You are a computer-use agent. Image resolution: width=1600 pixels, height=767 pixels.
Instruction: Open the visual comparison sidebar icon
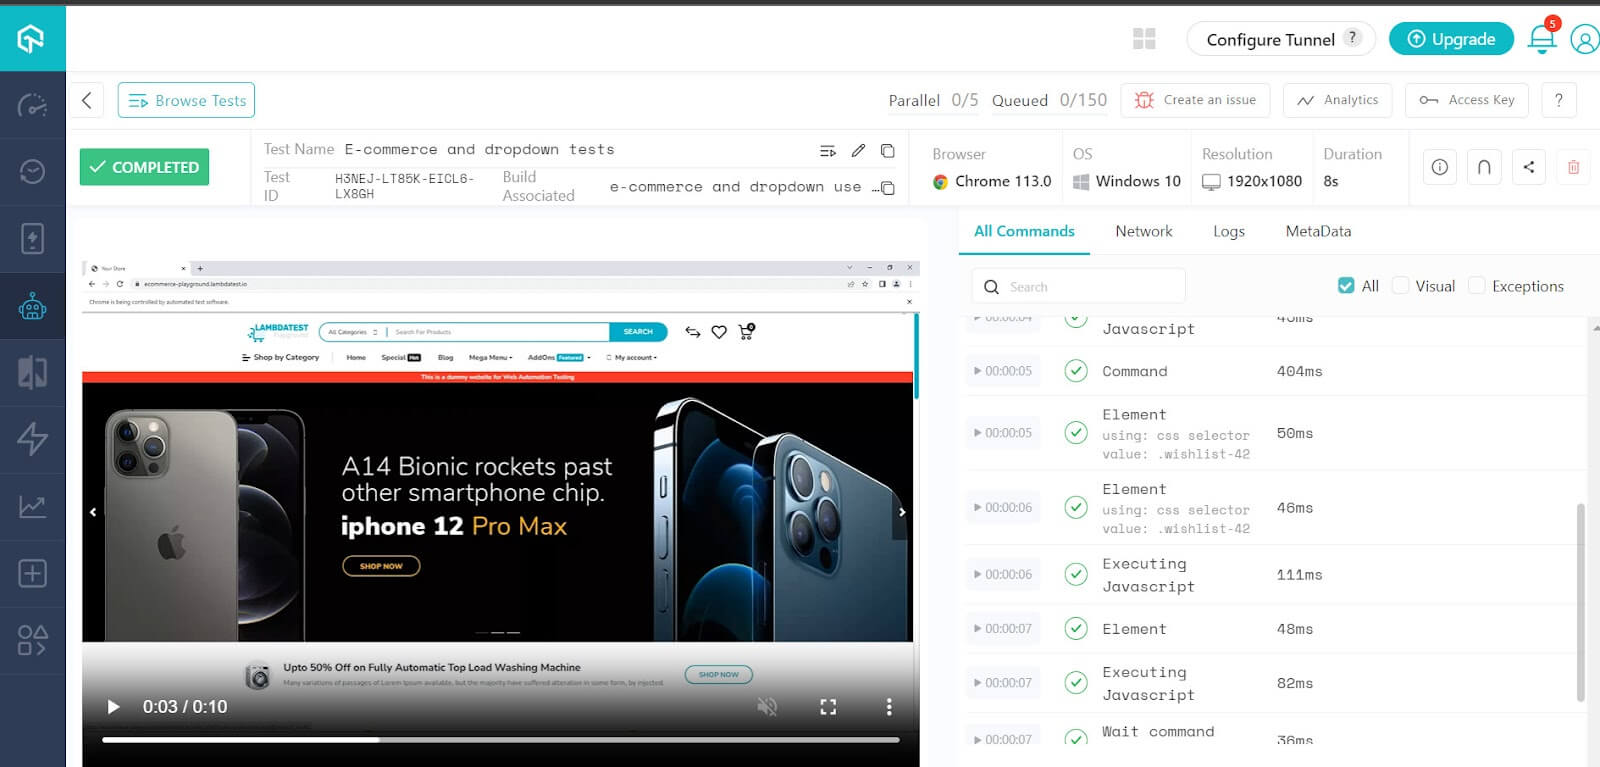pyautogui.click(x=32, y=372)
